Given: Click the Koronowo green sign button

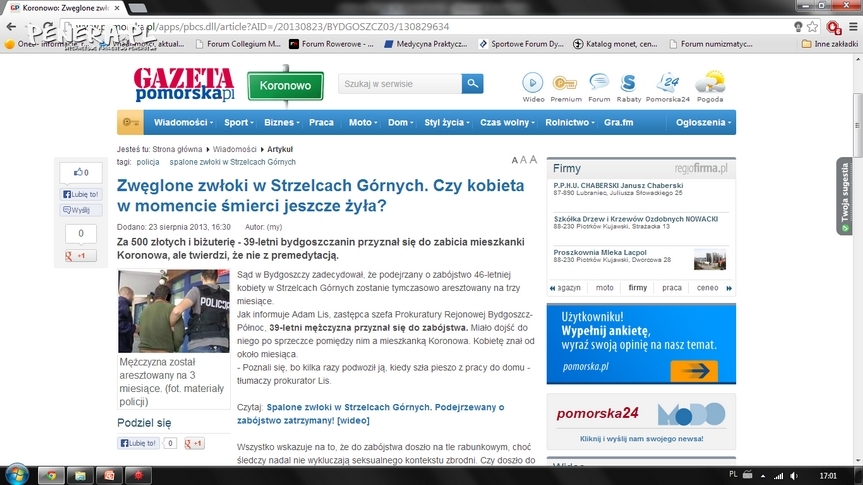Looking at the screenshot, I should click(285, 85).
